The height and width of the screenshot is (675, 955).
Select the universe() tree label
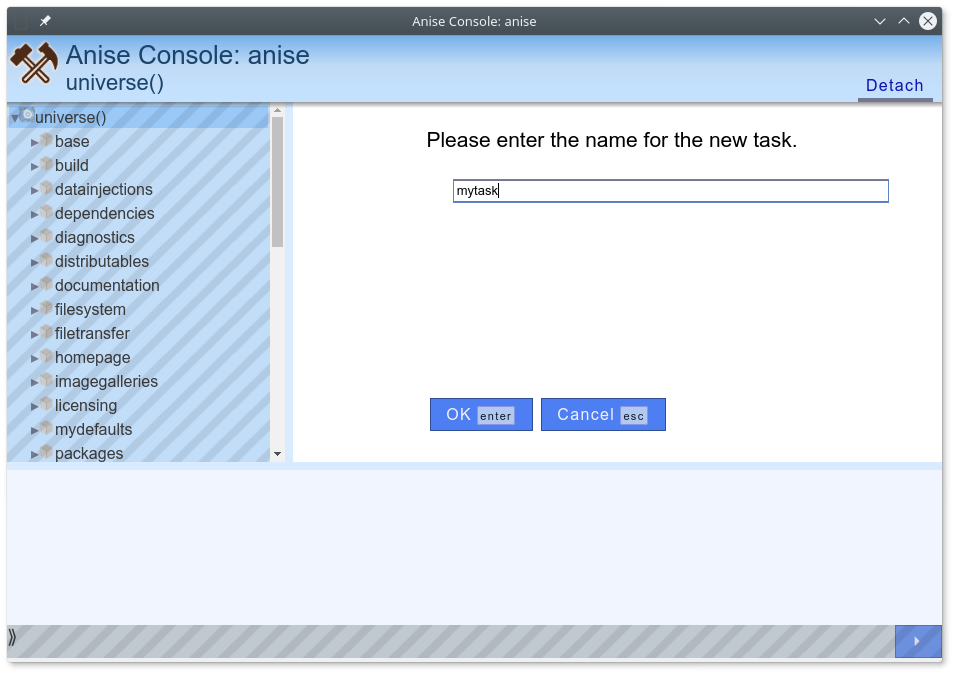pyautogui.click(x=71, y=117)
